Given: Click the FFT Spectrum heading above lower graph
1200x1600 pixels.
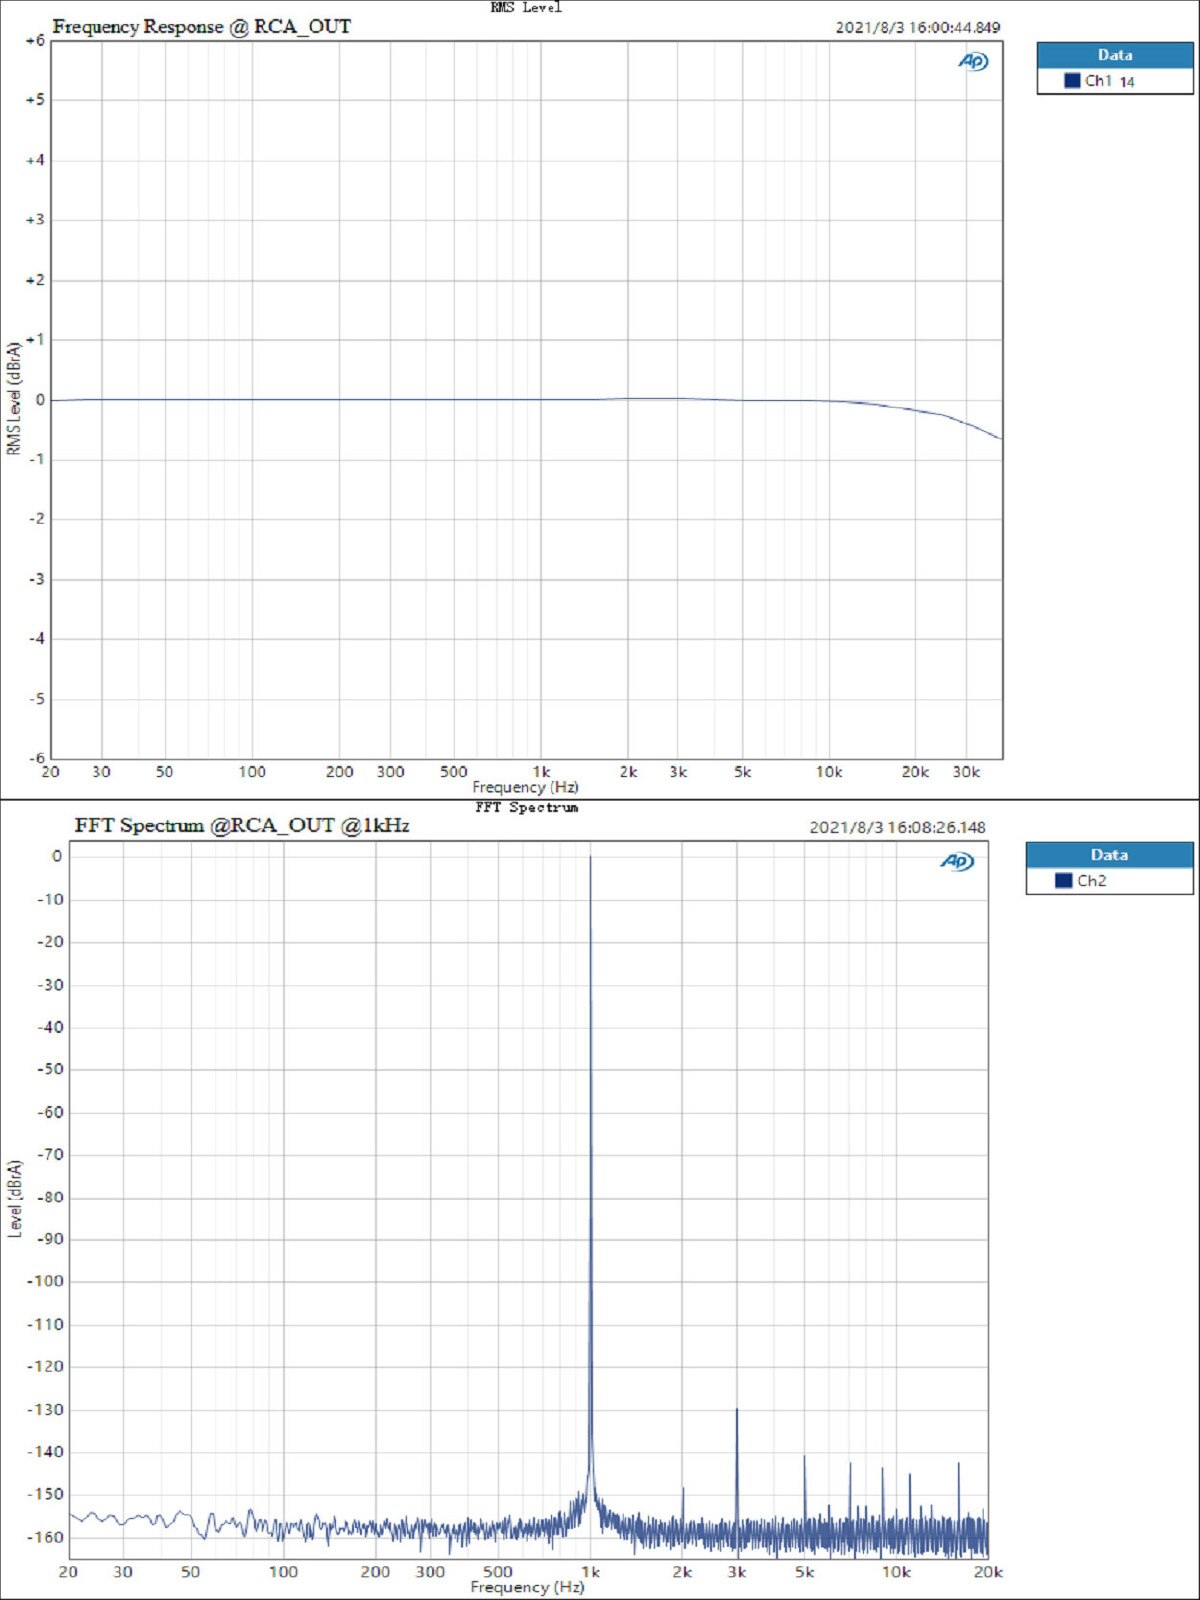Looking at the screenshot, I should (526, 807).
